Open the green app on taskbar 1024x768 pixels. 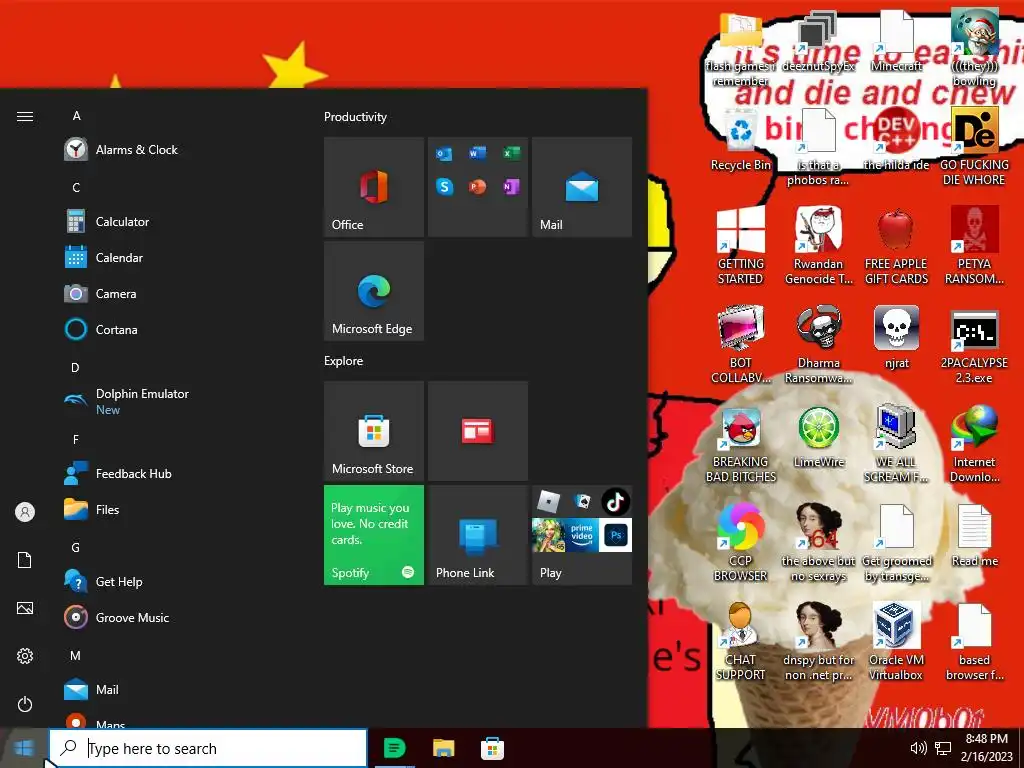click(394, 748)
